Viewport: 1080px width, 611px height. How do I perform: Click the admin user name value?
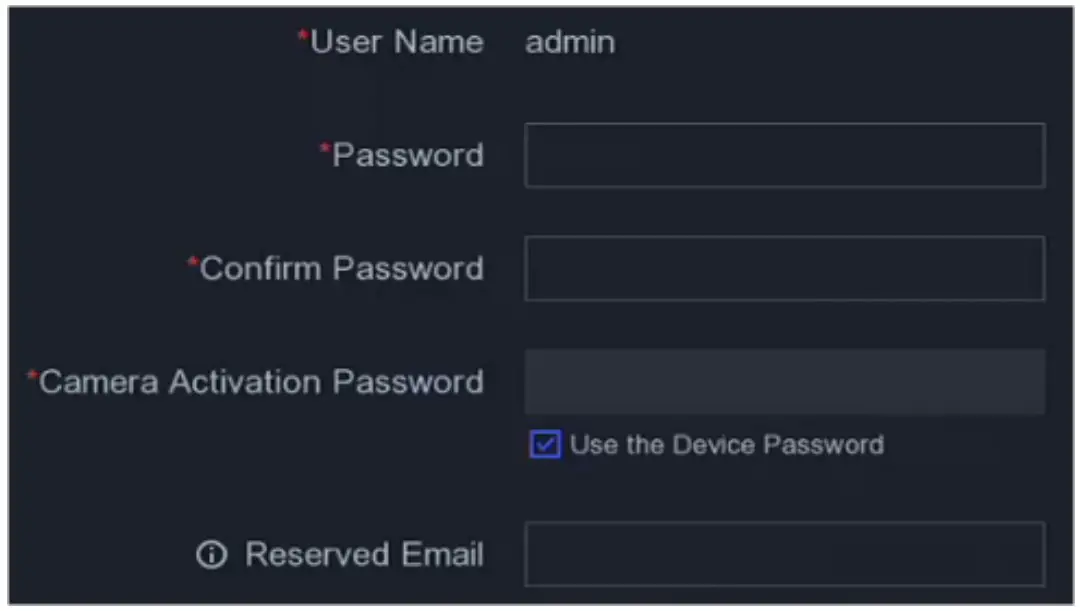[570, 42]
